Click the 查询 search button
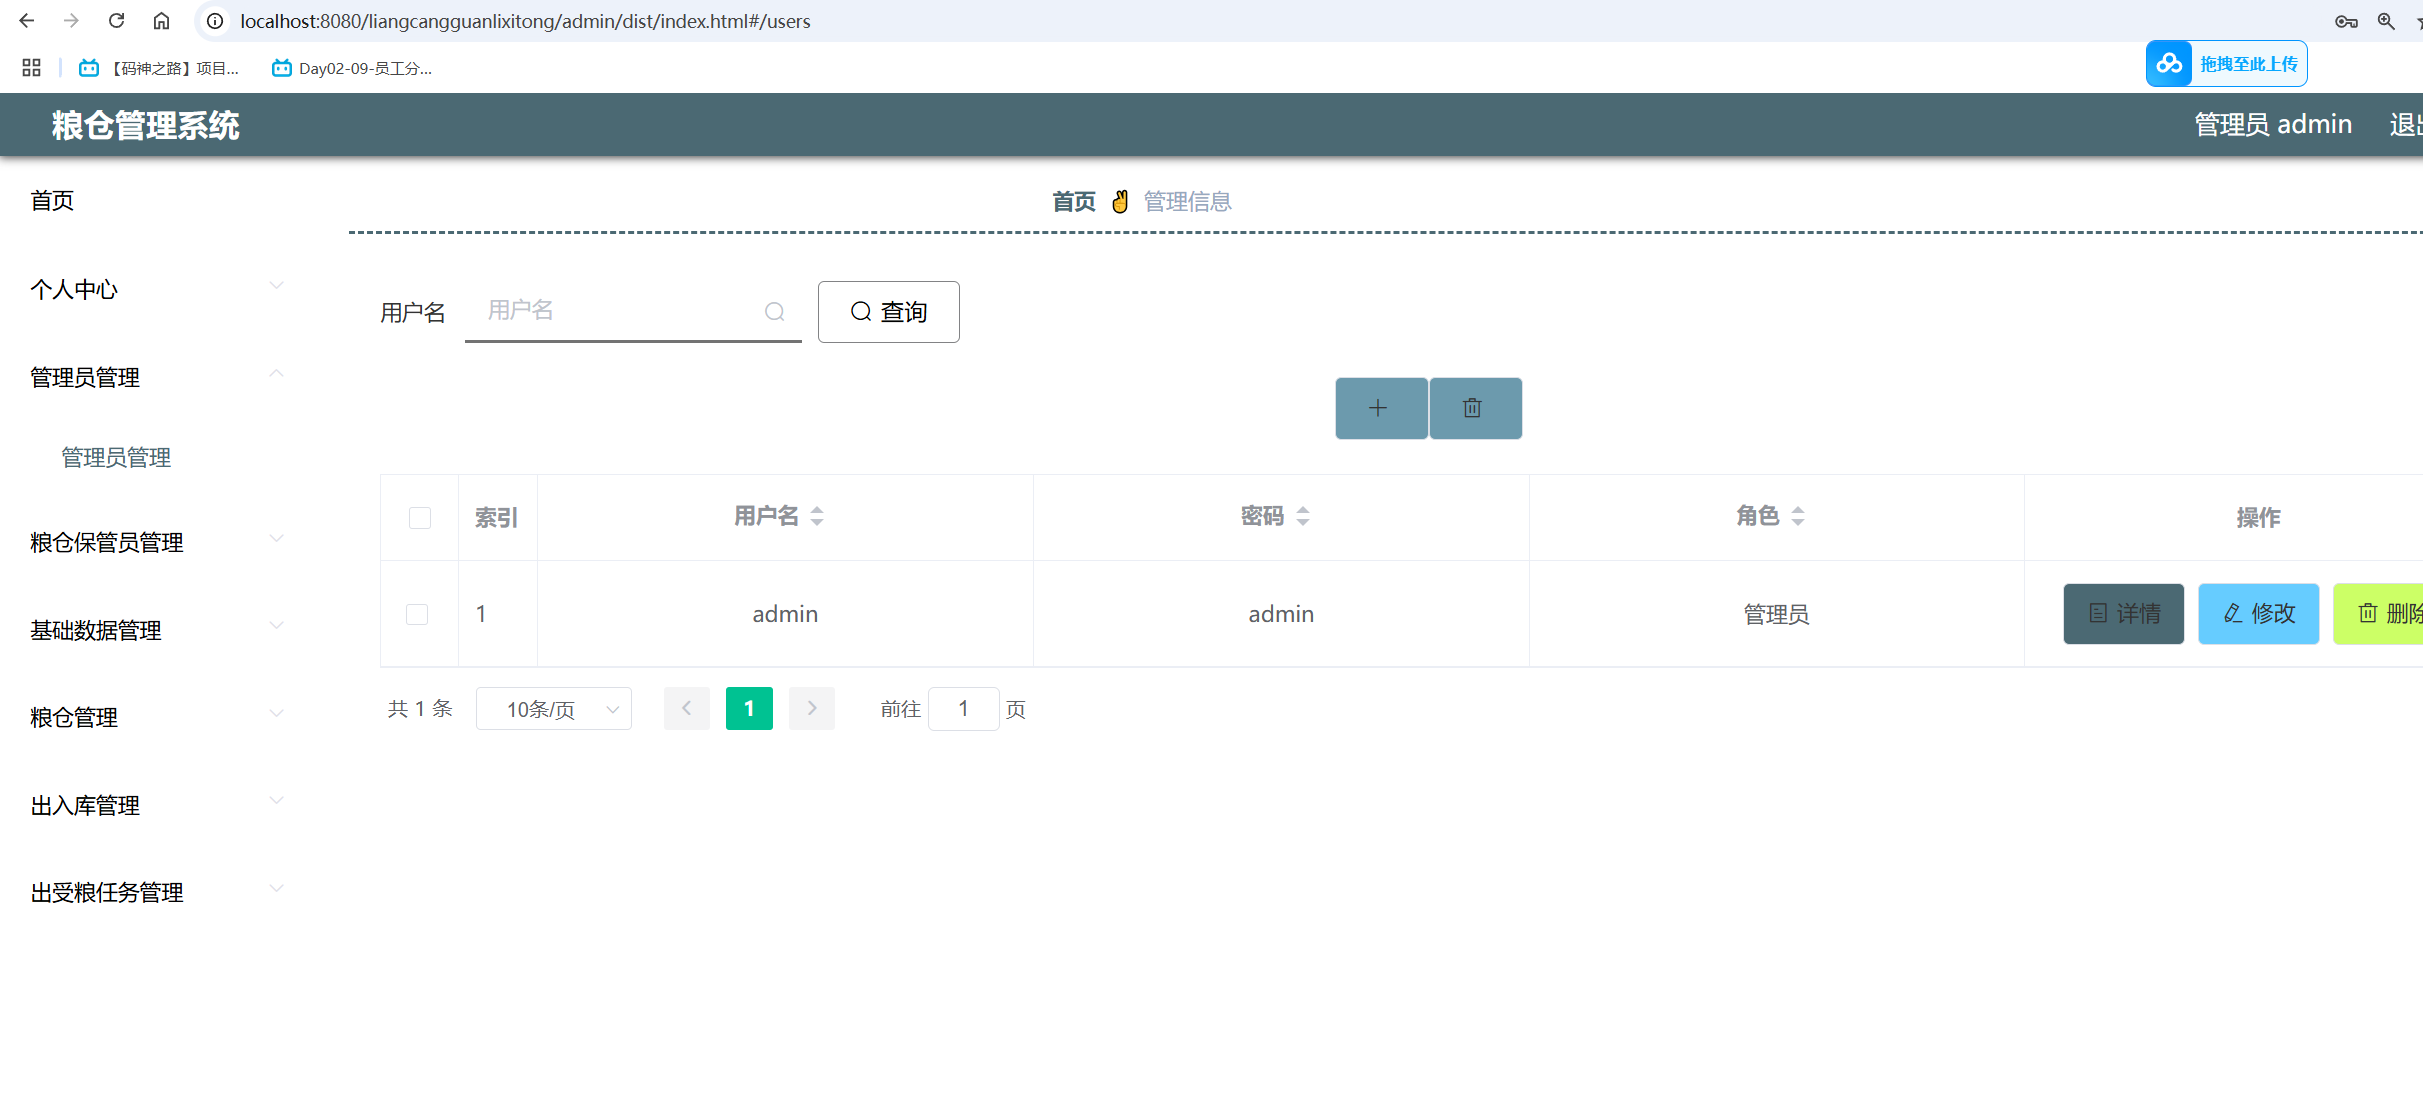Screen dimensions: 2423x1118 [888, 312]
